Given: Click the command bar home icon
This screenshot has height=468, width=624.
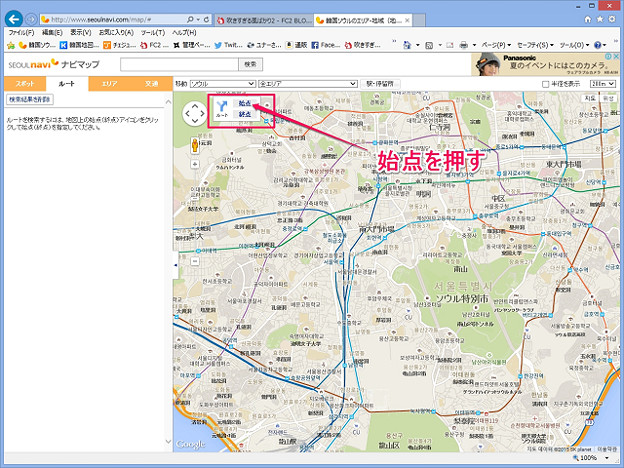Looking at the screenshot, I should click(407, 45).
